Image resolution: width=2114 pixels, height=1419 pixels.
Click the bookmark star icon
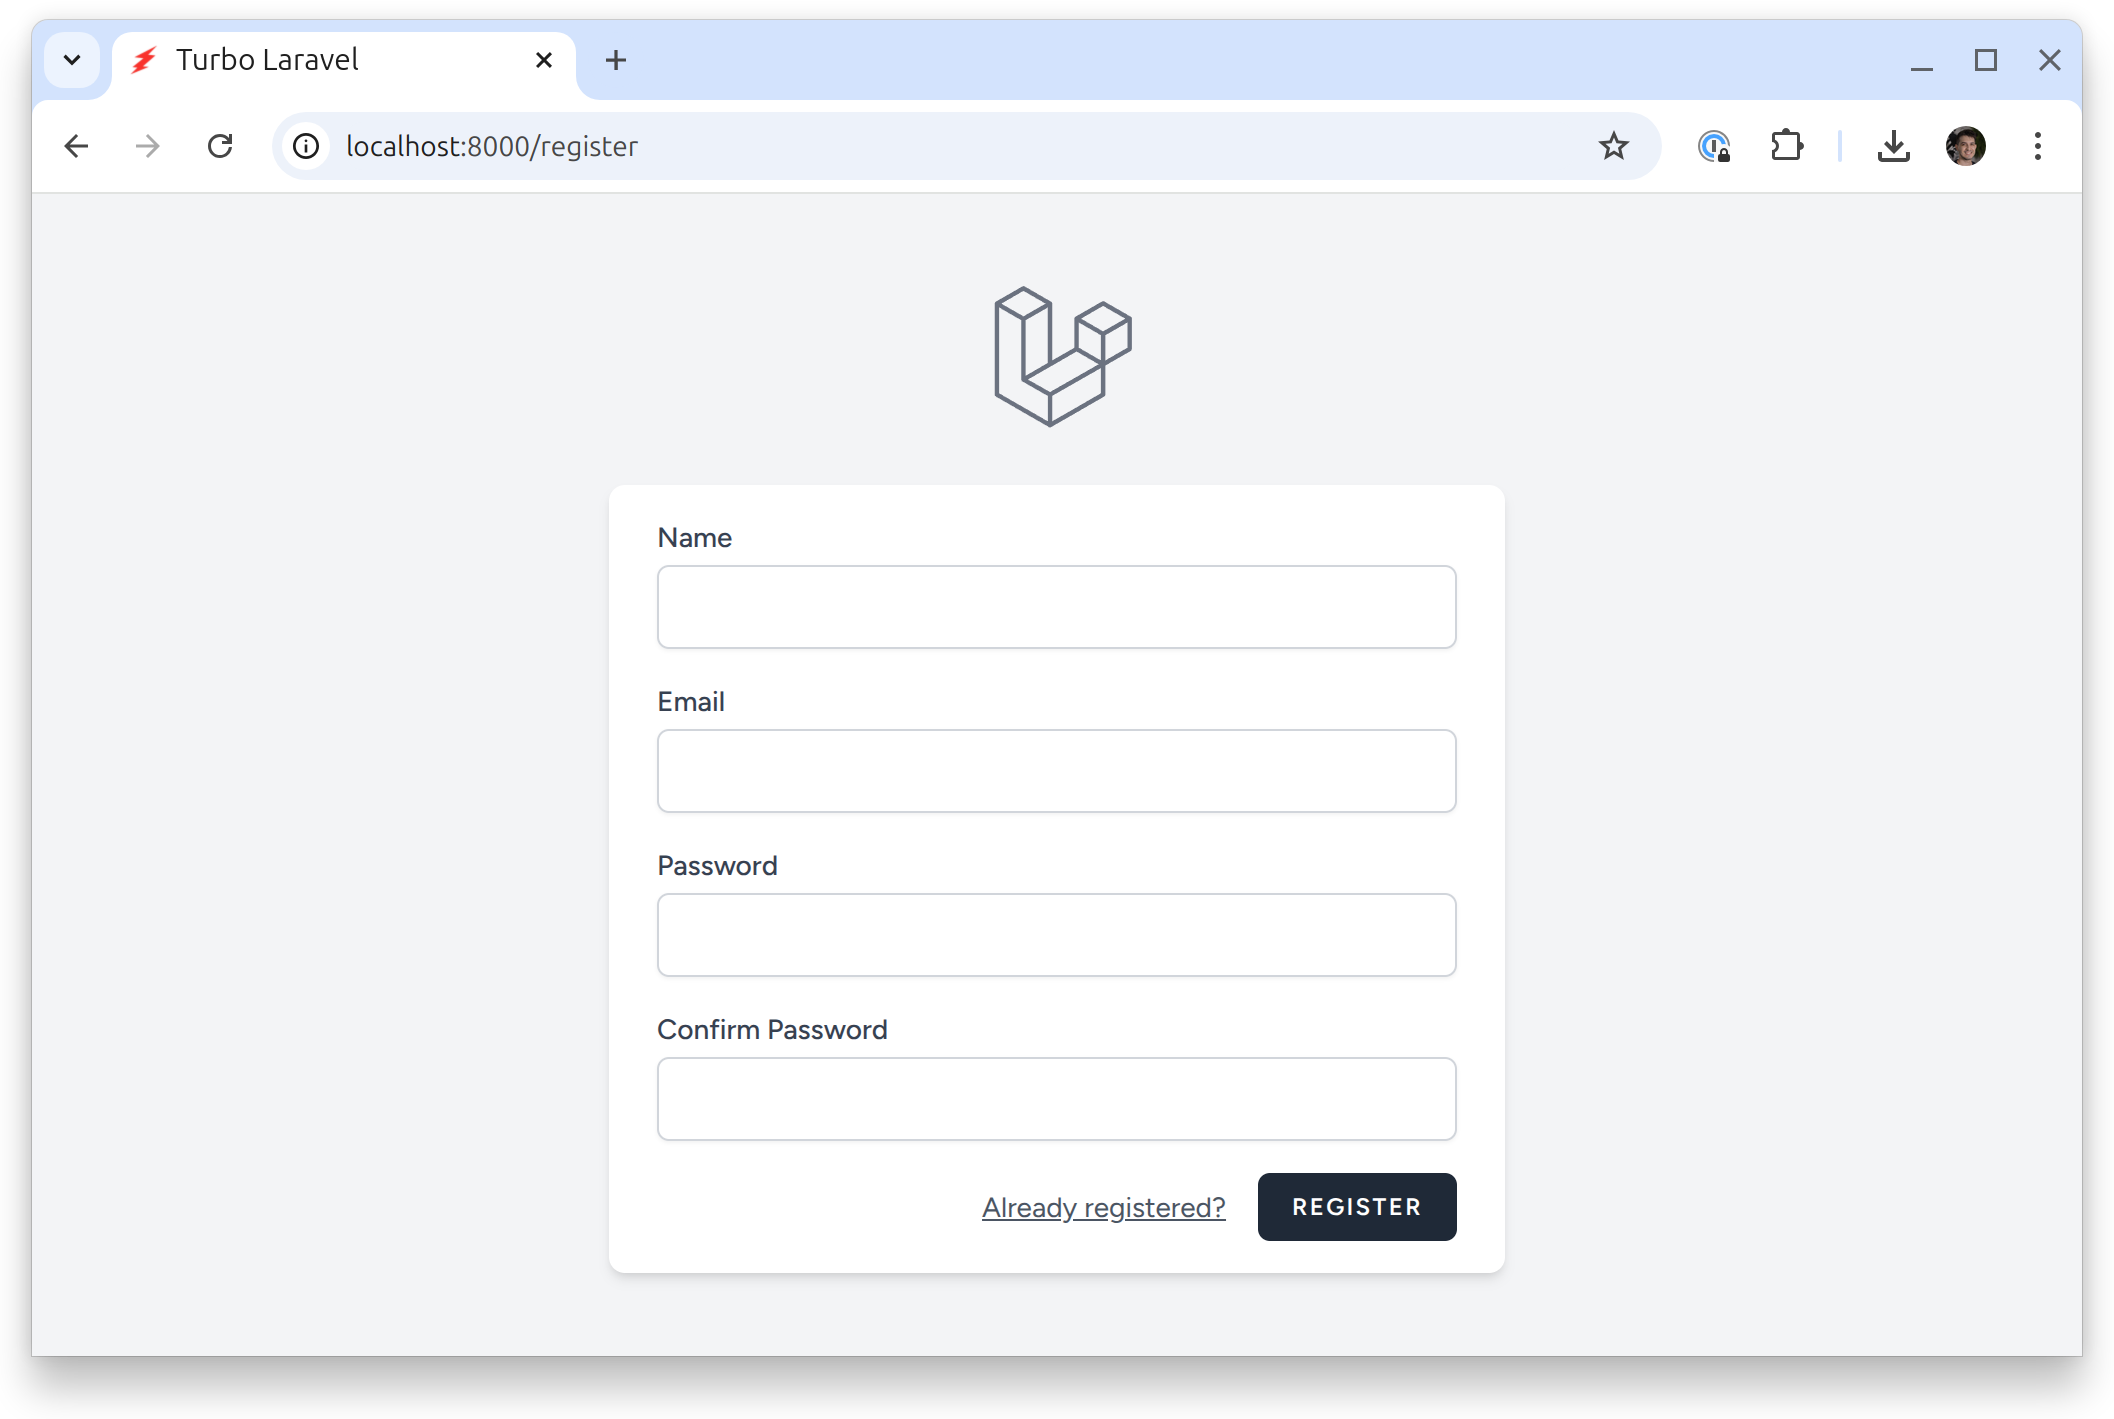1615,146
